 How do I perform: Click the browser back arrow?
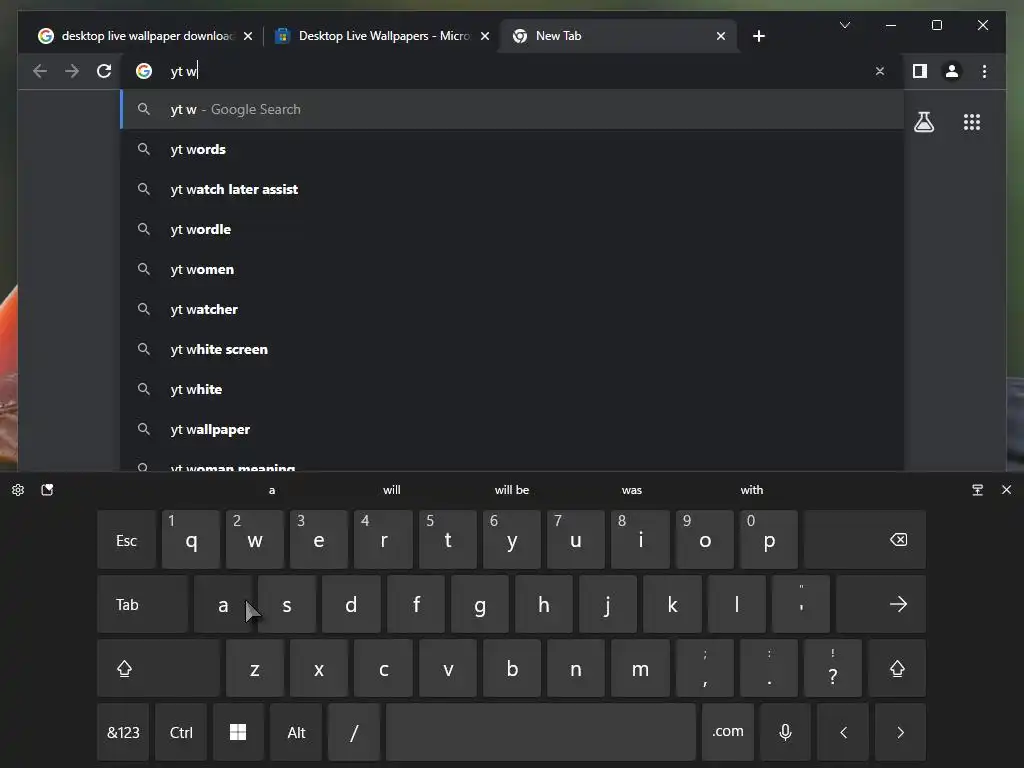point(40,71)
